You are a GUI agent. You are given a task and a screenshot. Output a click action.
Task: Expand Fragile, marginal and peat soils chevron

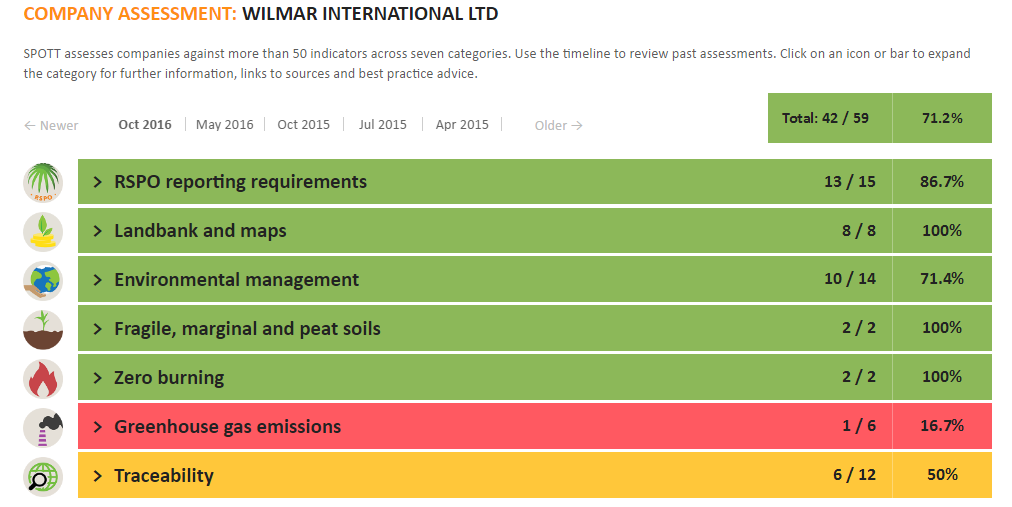click(97, 329)
